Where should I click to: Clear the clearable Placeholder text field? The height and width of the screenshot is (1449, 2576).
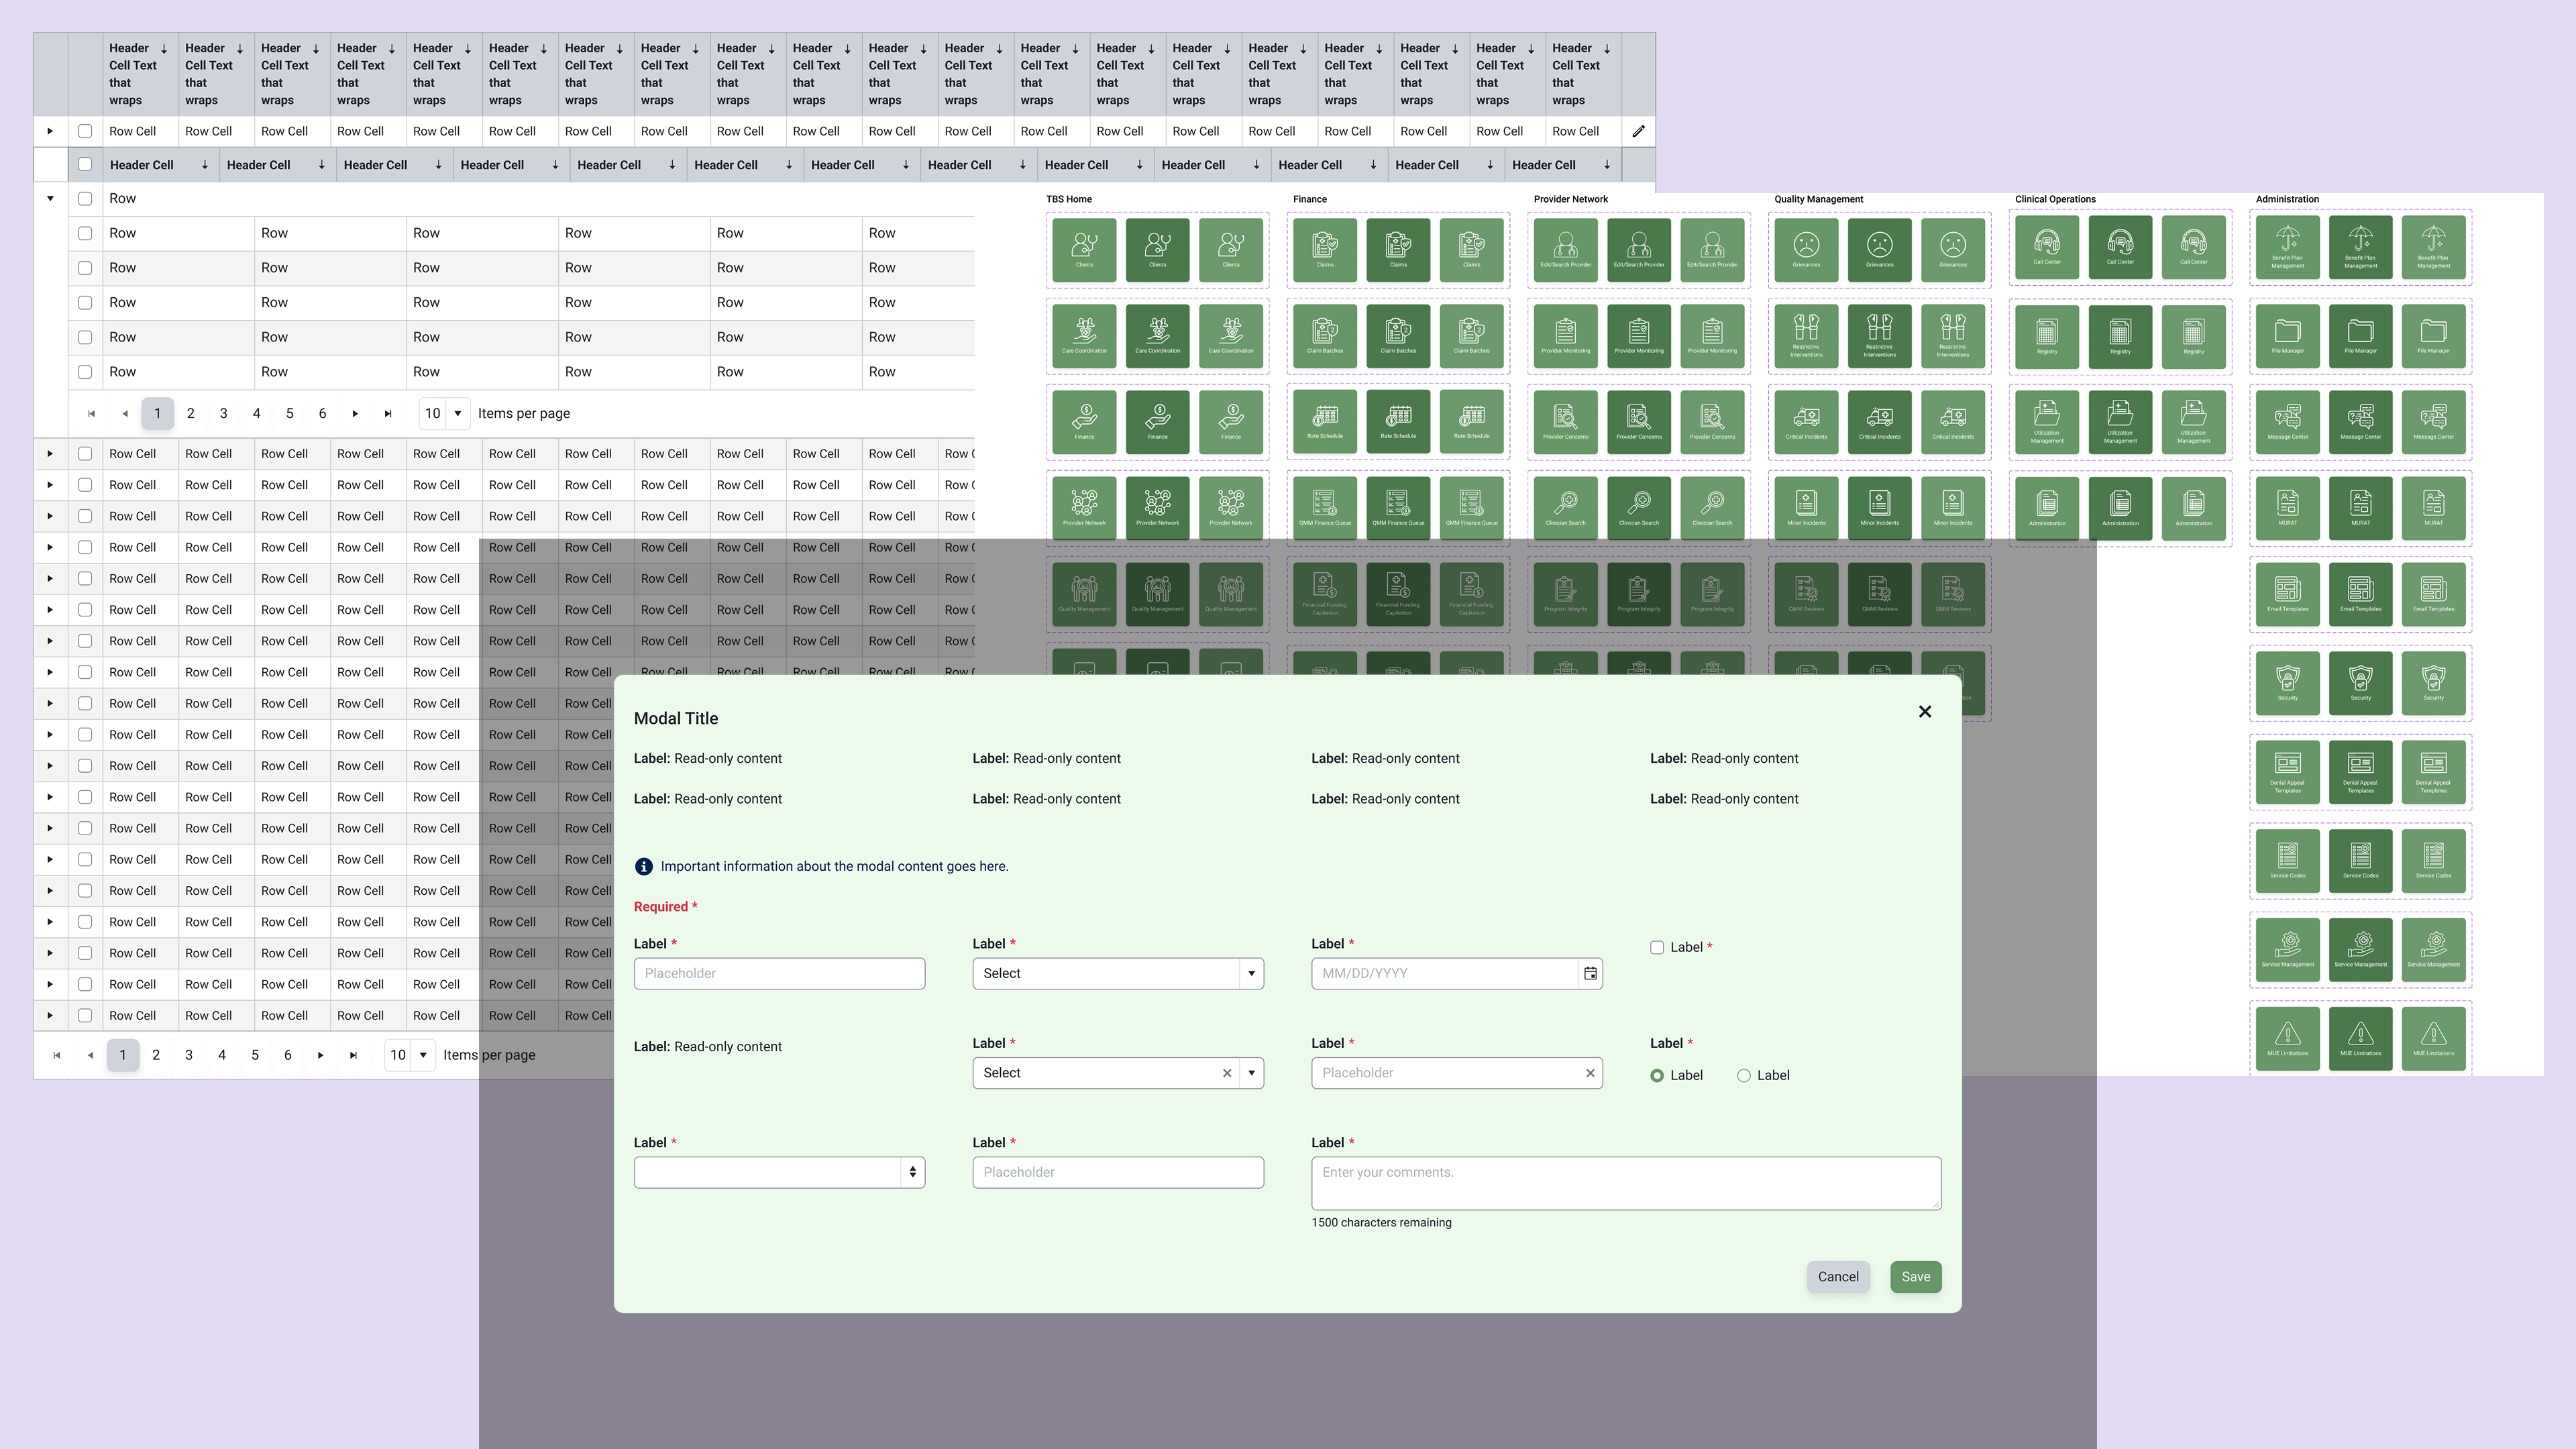coord(1590,1073)
